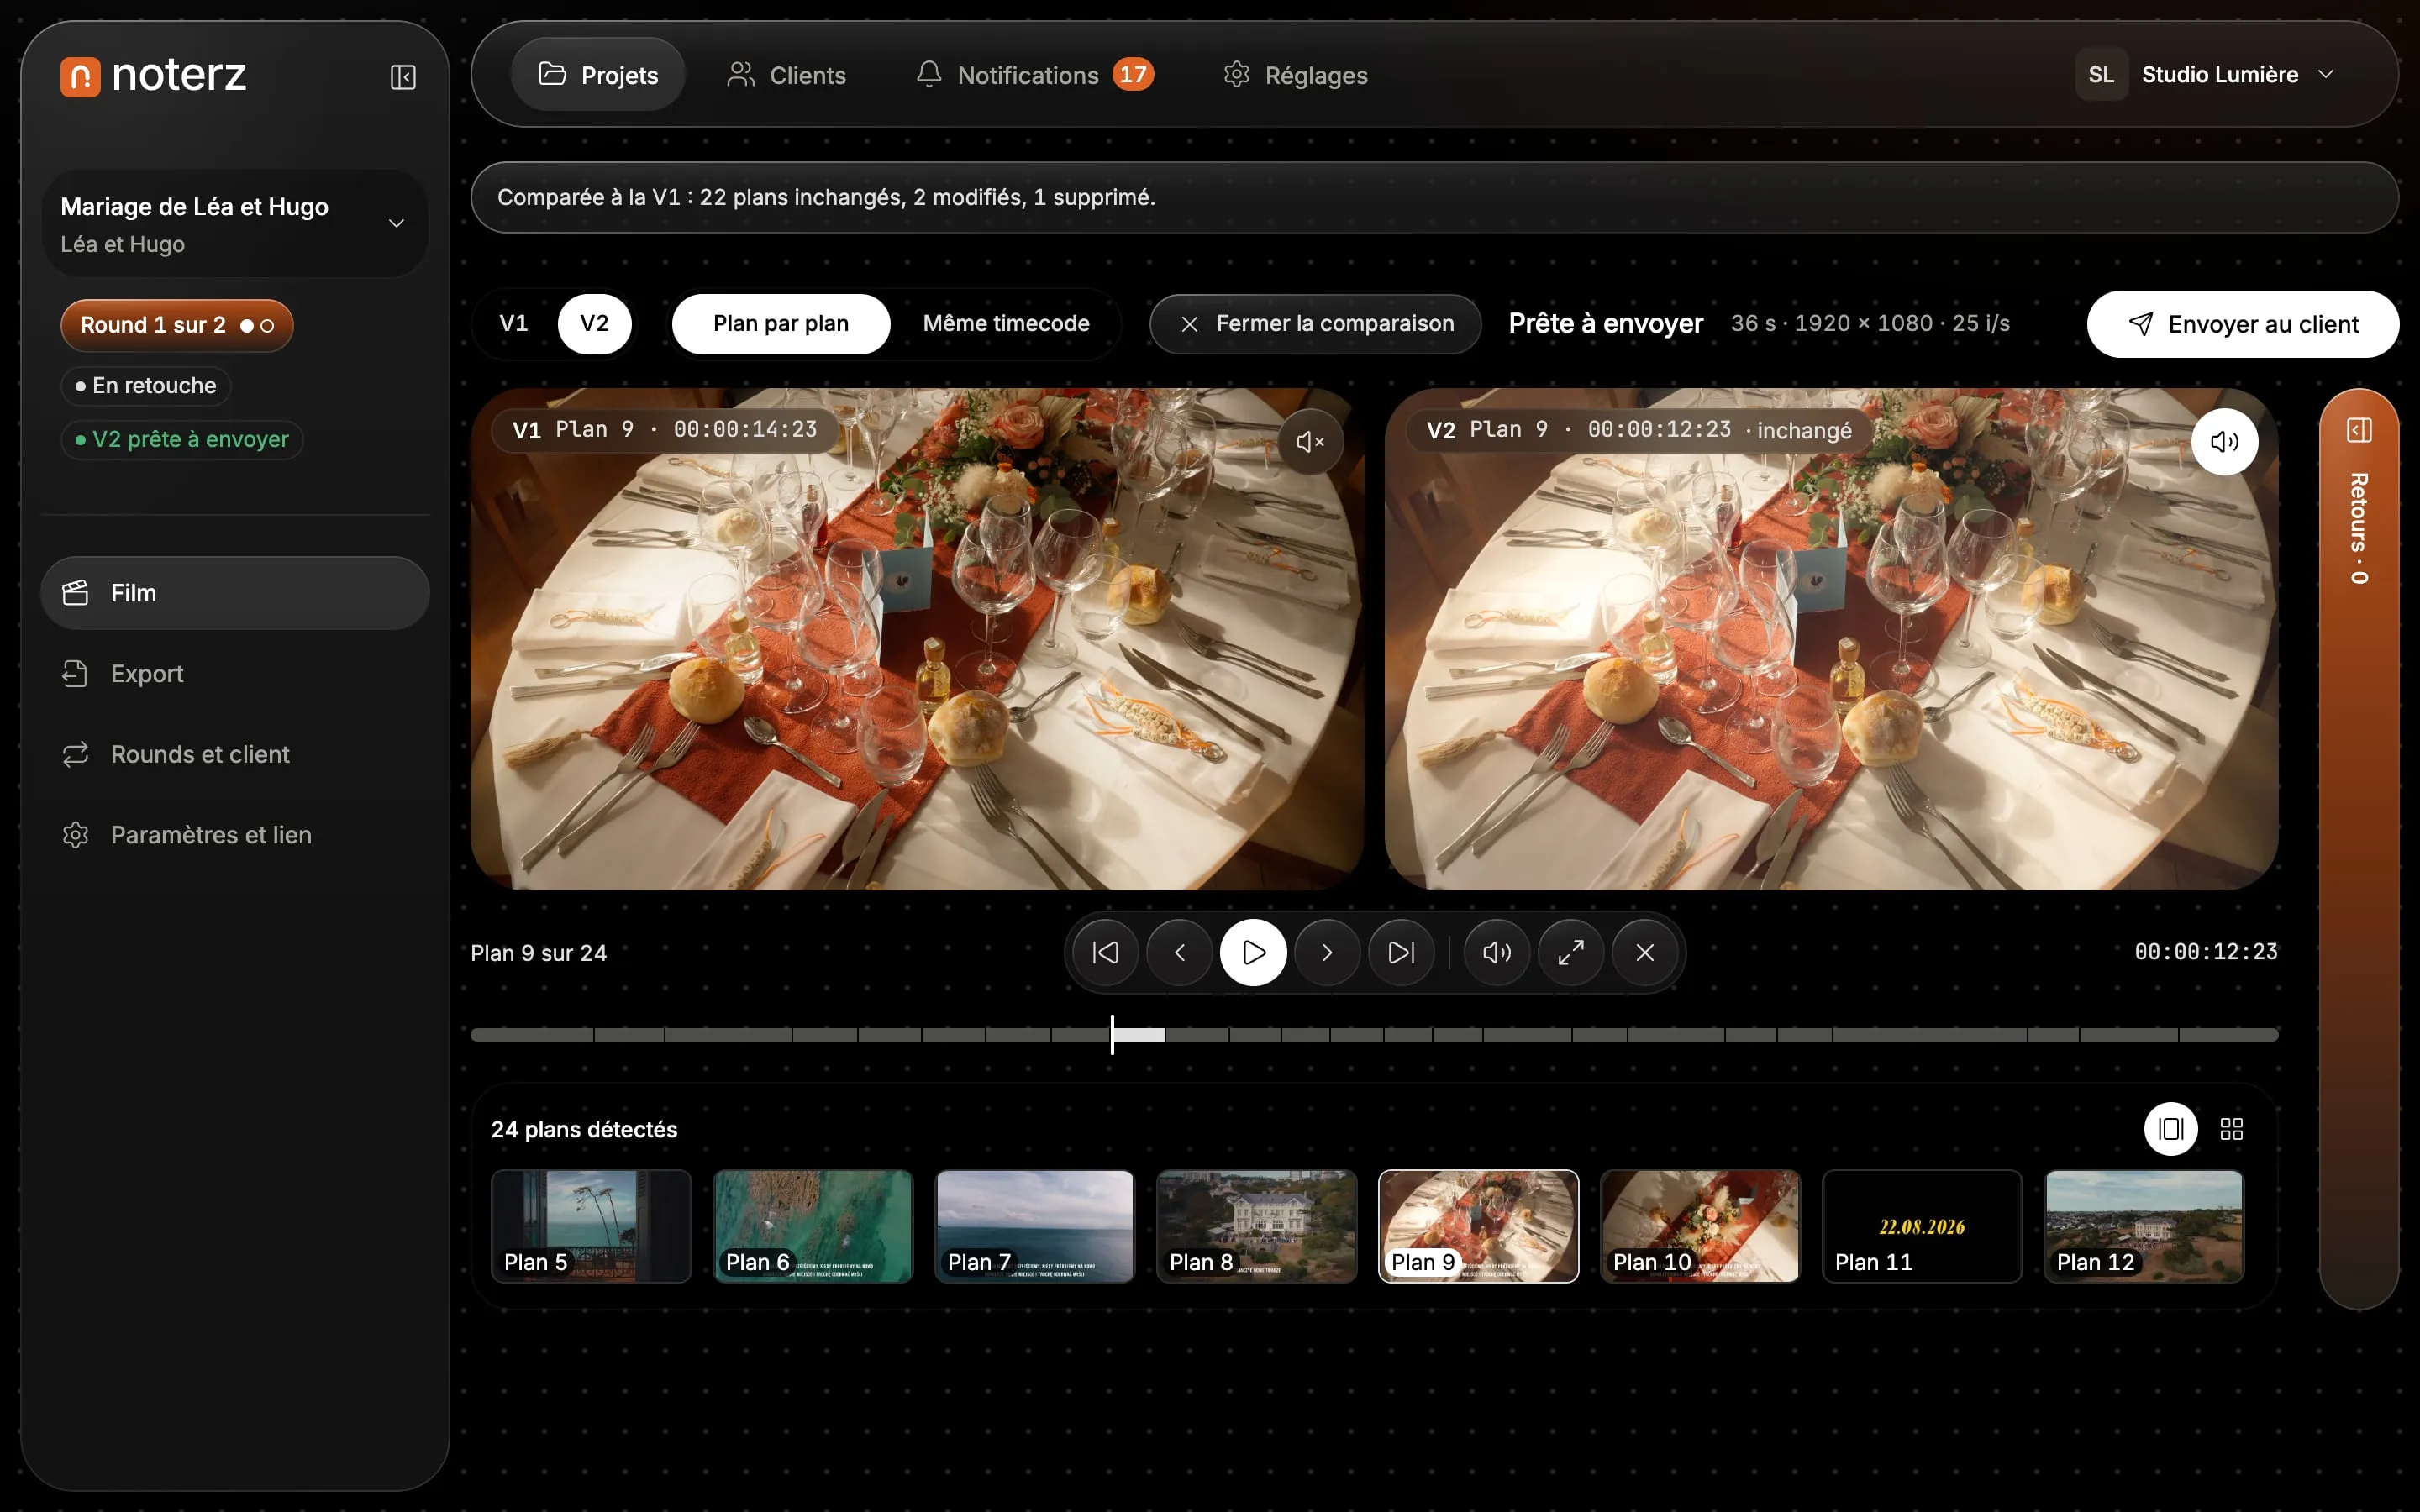This screenshot has height=1512, width=2420.
Task: Play the comparison video
Action: (x=1253, y=952)
